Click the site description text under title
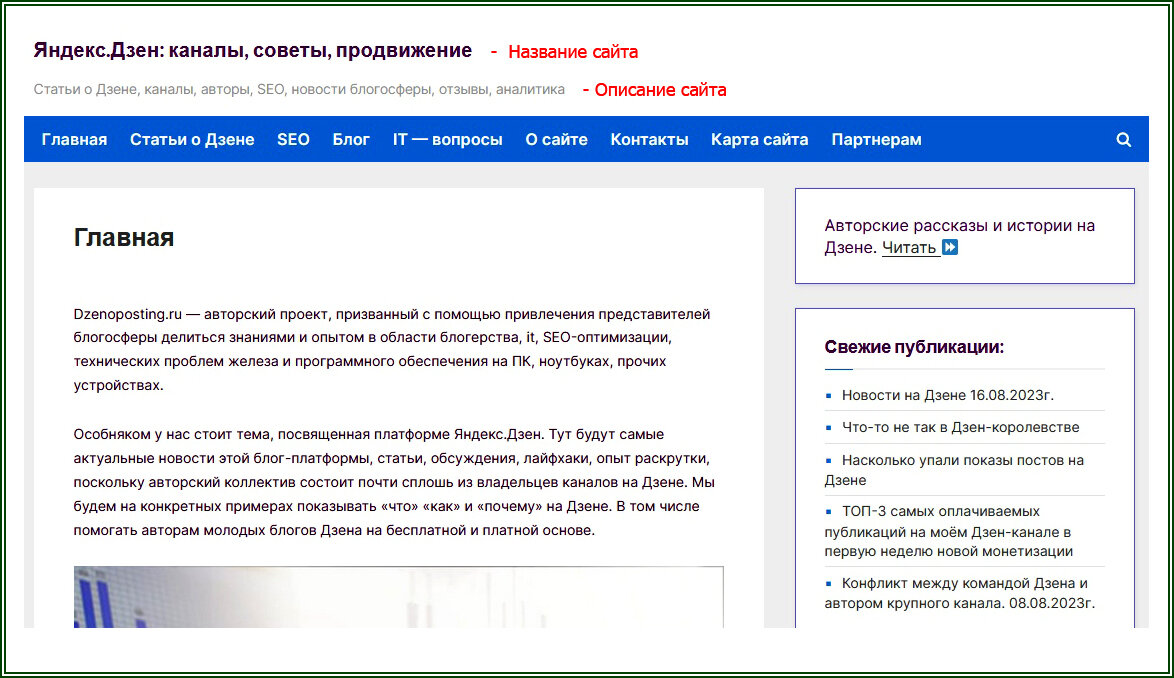Viewport: 1174px width, 678px height. pos(299,90)
